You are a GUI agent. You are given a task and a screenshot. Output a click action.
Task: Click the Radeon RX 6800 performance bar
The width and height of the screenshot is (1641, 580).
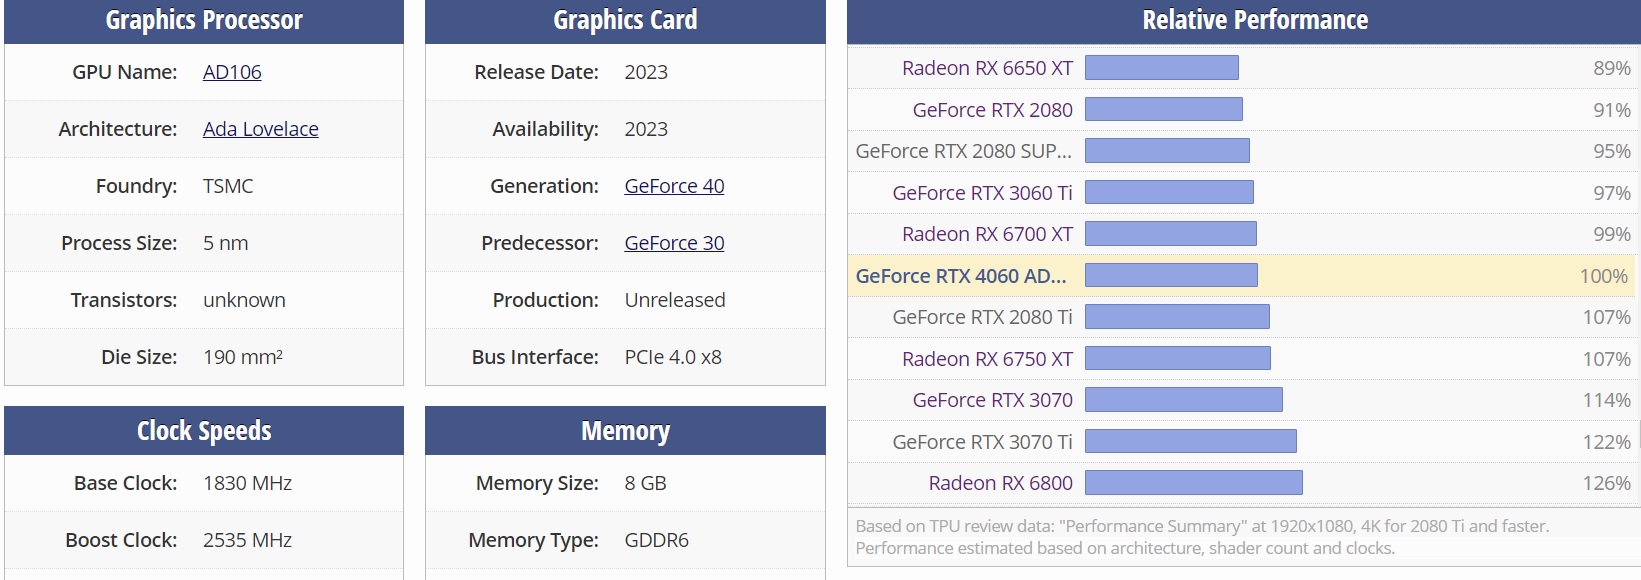pyautogui.click(x=1193, y=483)
